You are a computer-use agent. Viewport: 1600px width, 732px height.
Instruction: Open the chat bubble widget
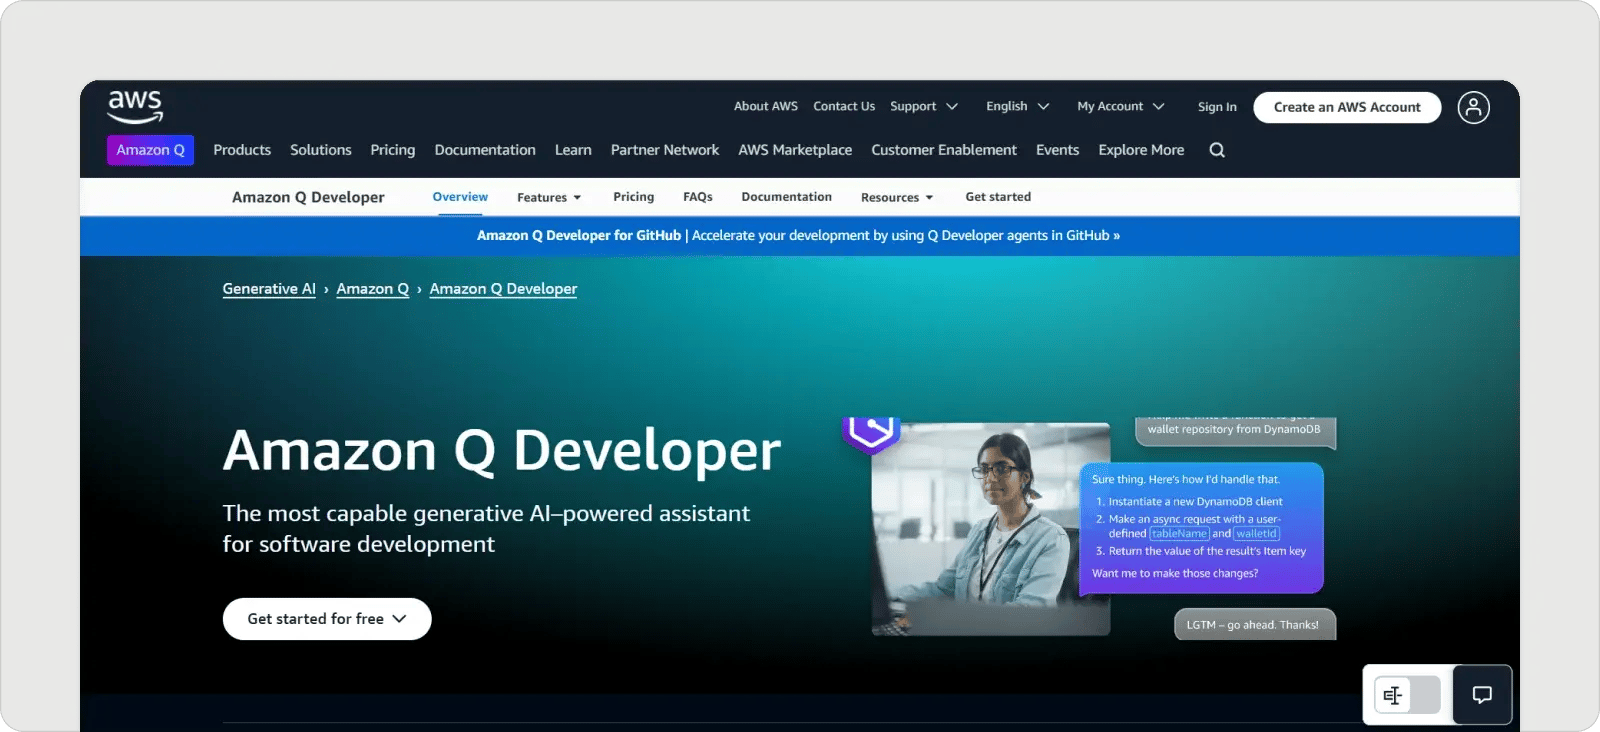point(1482,695)
